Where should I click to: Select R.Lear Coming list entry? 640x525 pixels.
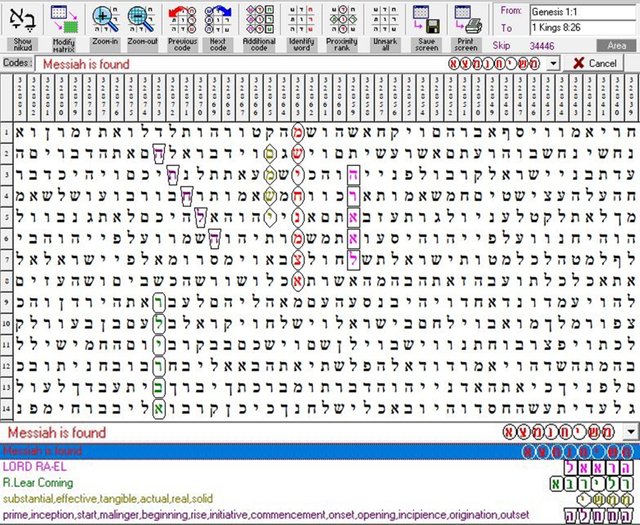tap(35, 483)
